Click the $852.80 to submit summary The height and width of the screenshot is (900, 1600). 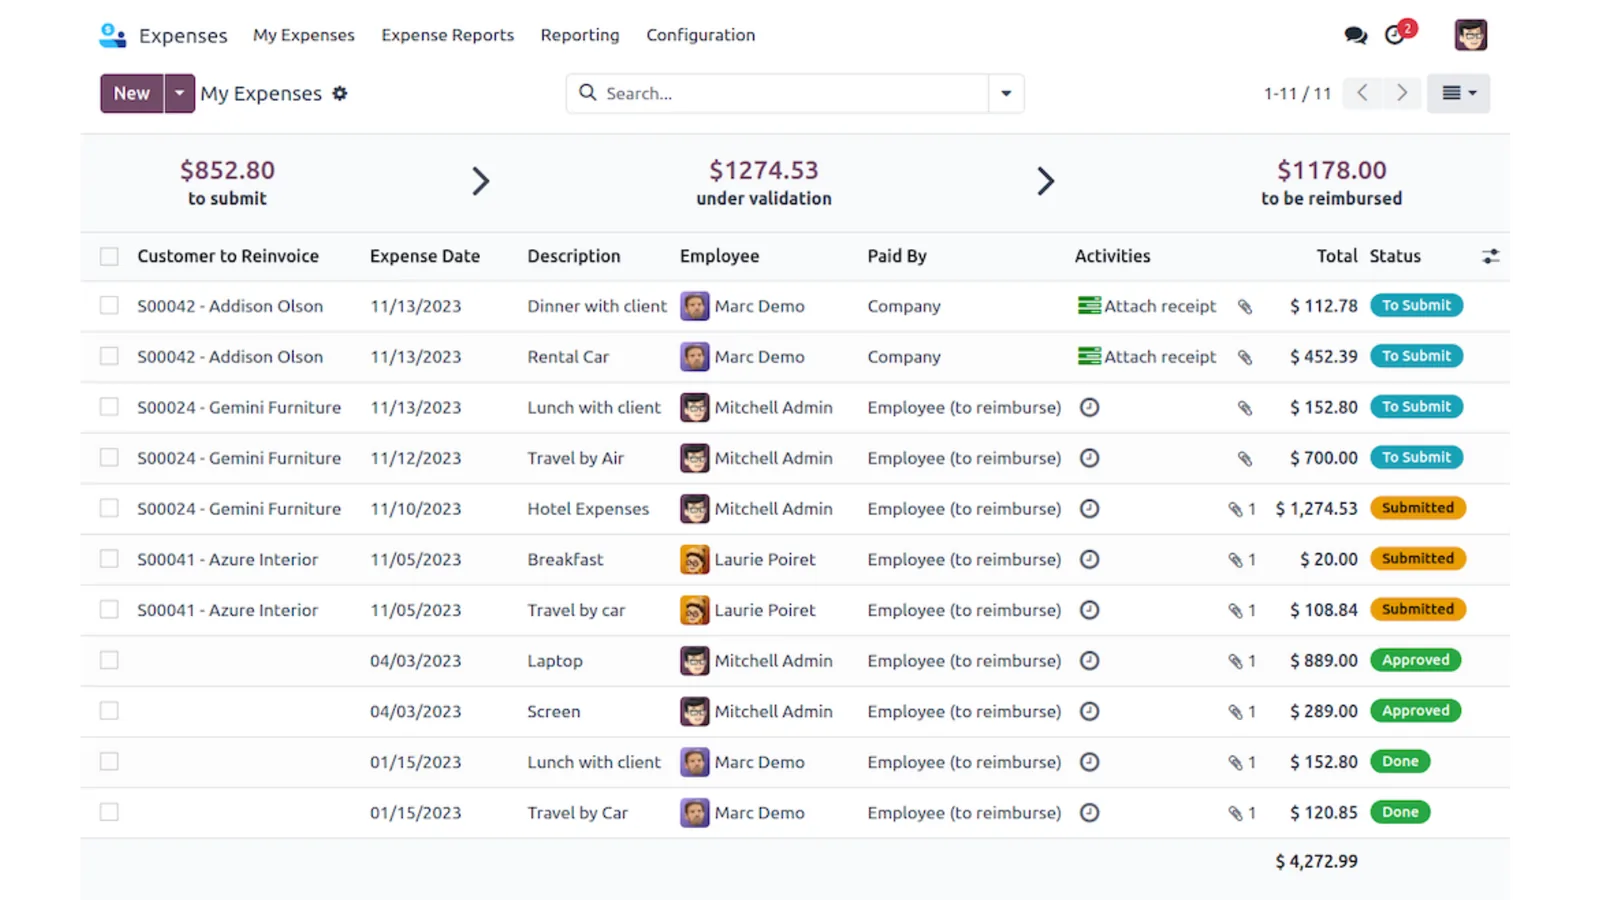[227, 182]
